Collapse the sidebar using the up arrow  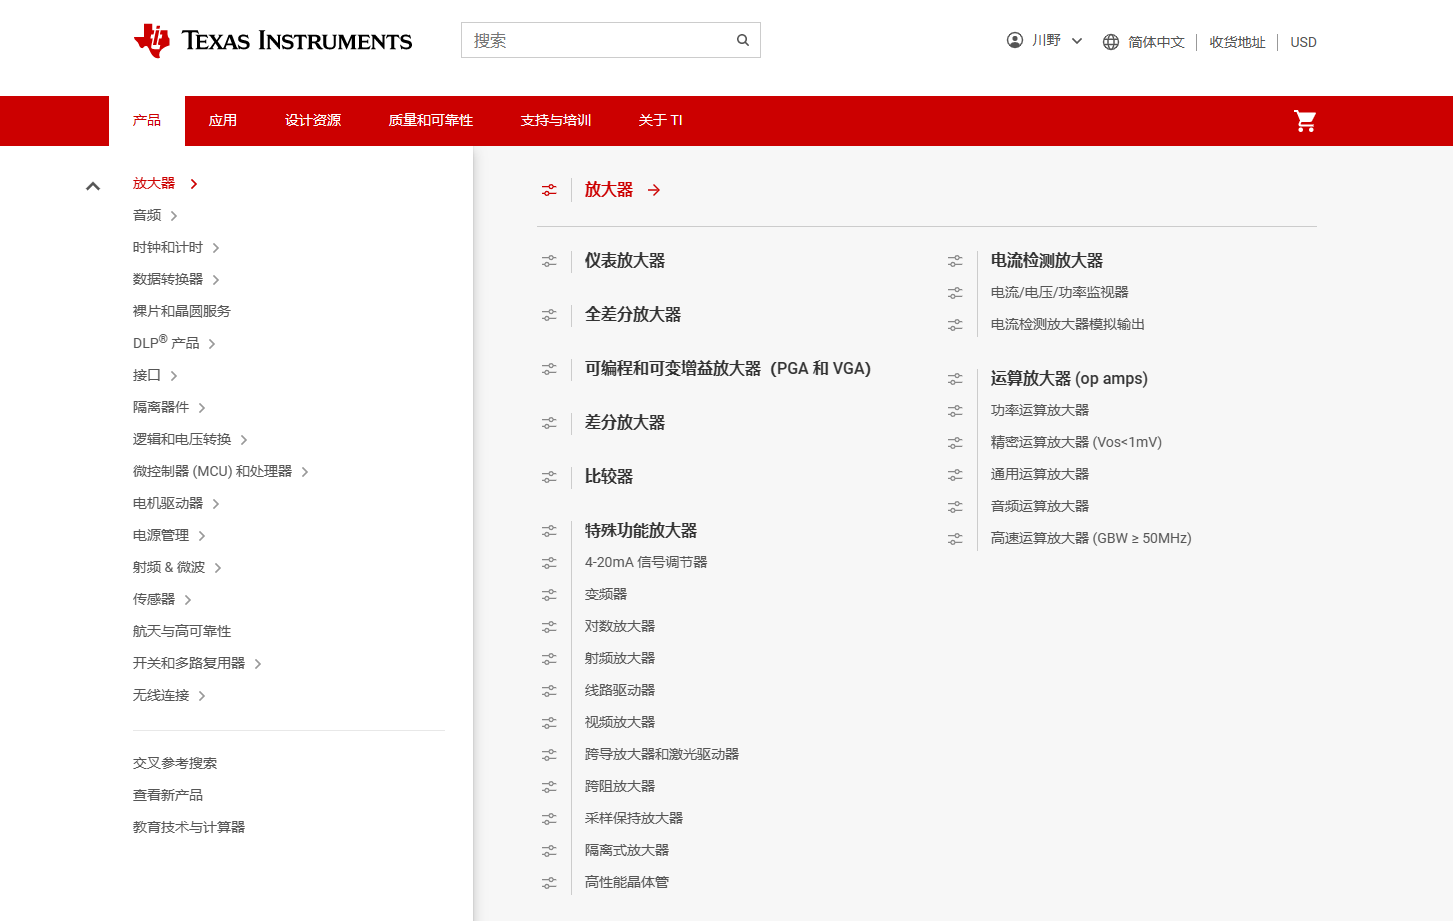point(93,185)
